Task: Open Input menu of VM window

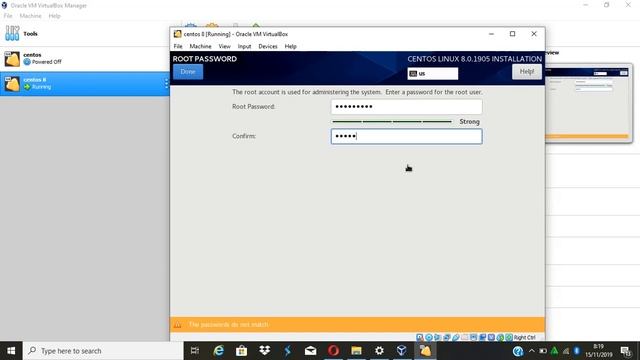Action: [x=244, y=47]
